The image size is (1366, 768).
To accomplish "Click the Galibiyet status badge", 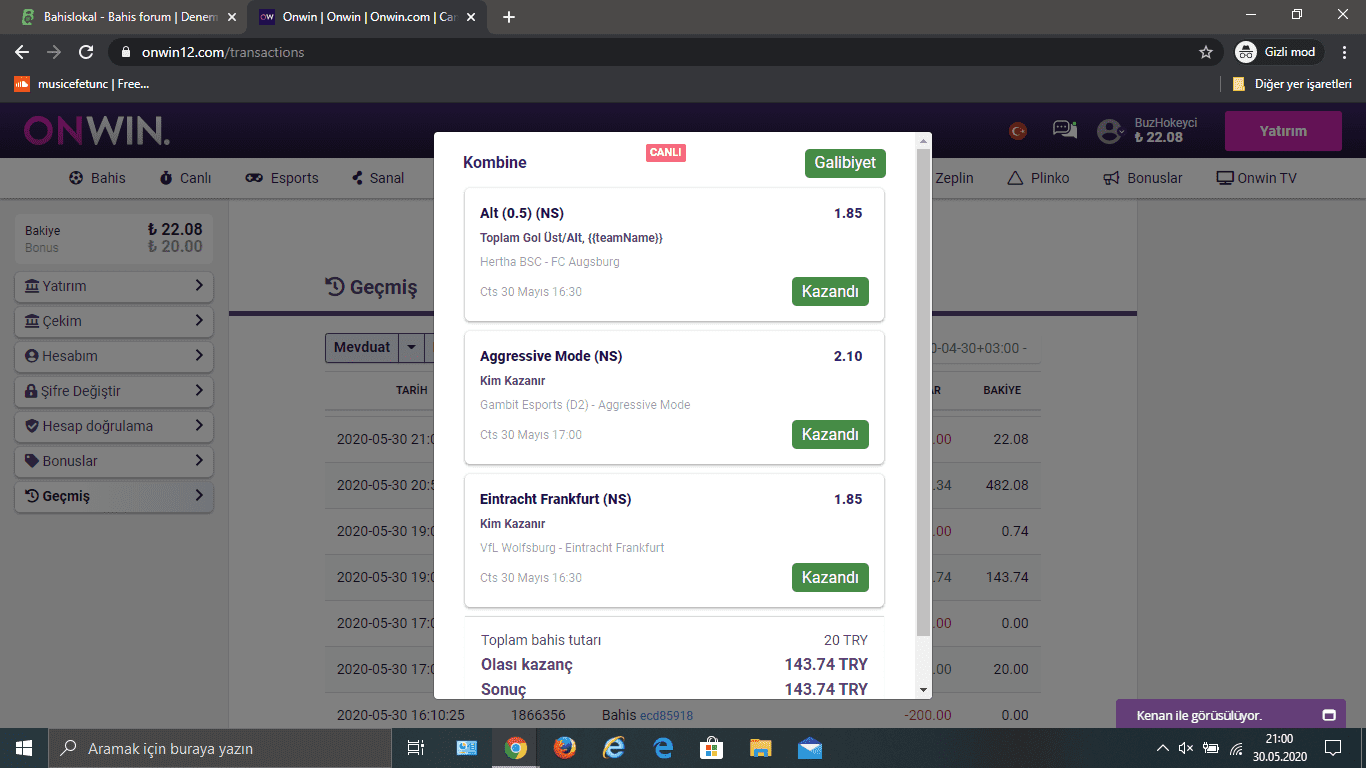I will 845,163.
